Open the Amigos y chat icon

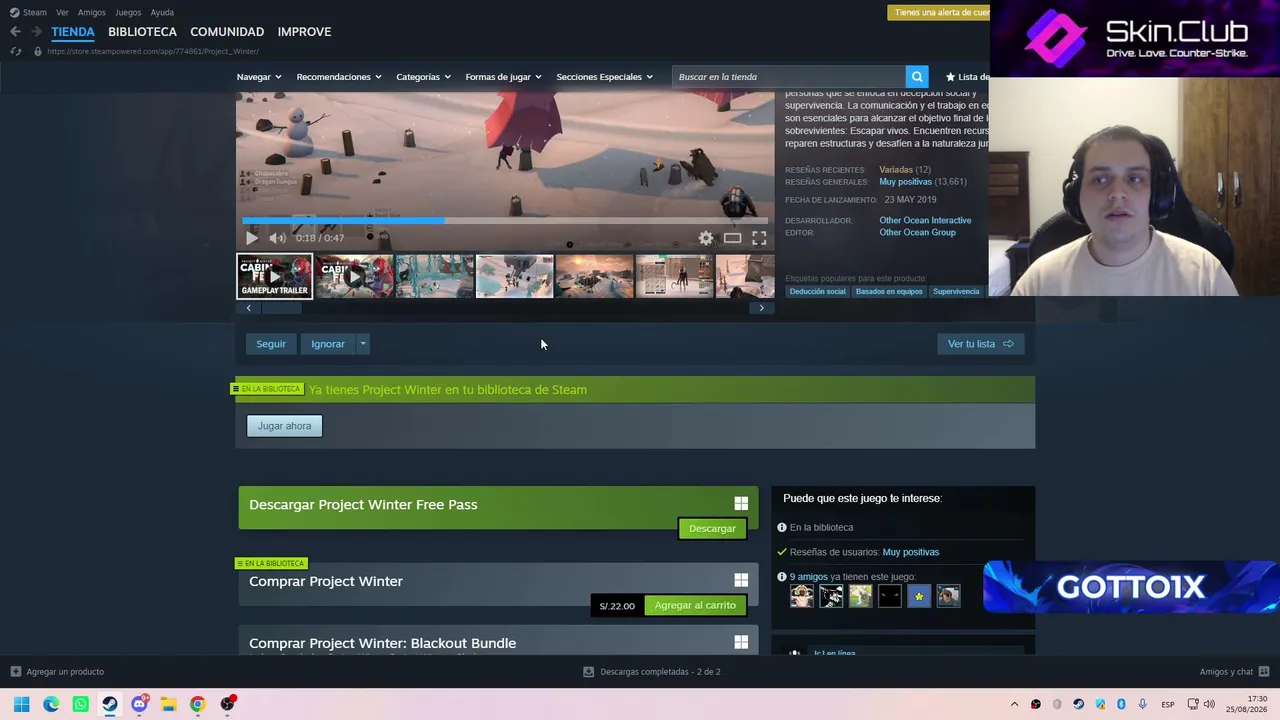1264,672
